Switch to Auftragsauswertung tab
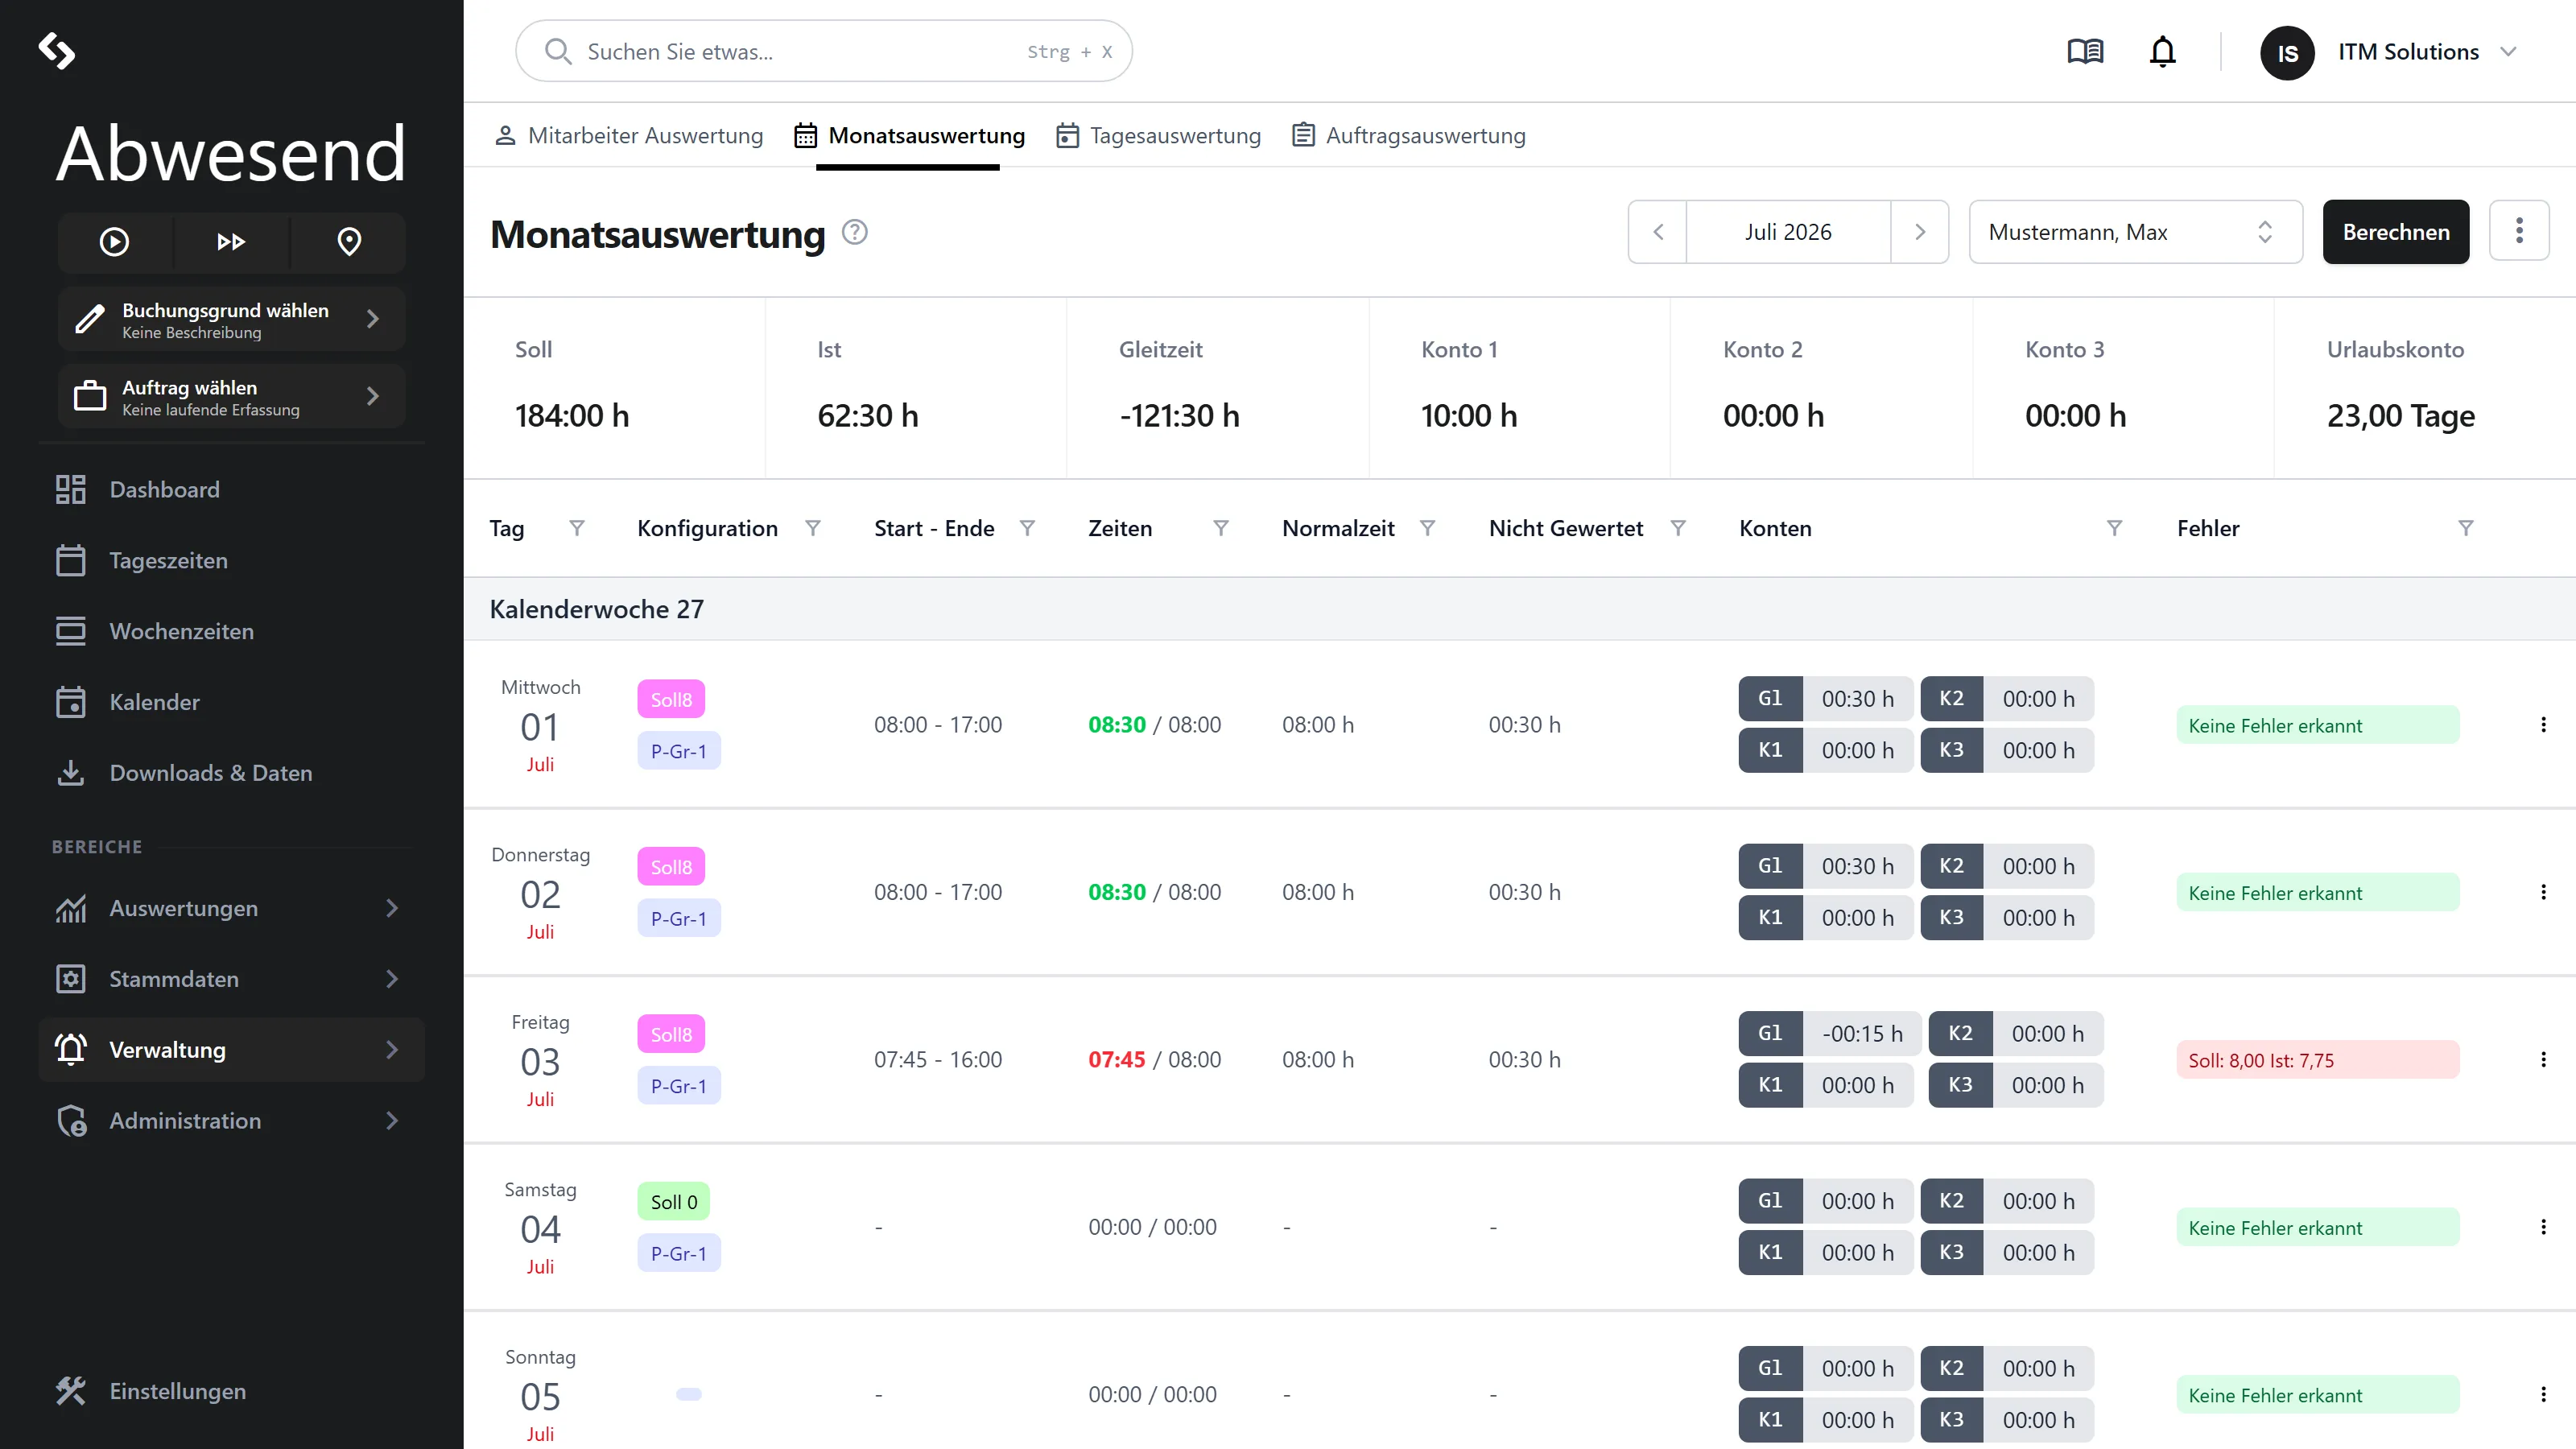Screen dimensions: 2576x1449 1409,135
